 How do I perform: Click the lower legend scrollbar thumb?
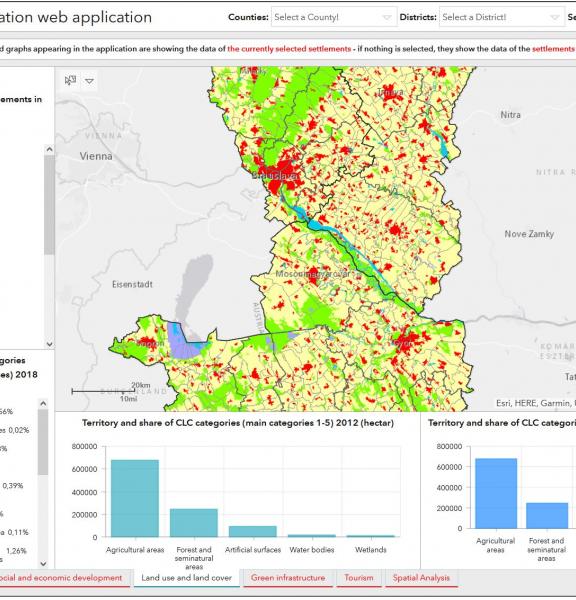43,442
